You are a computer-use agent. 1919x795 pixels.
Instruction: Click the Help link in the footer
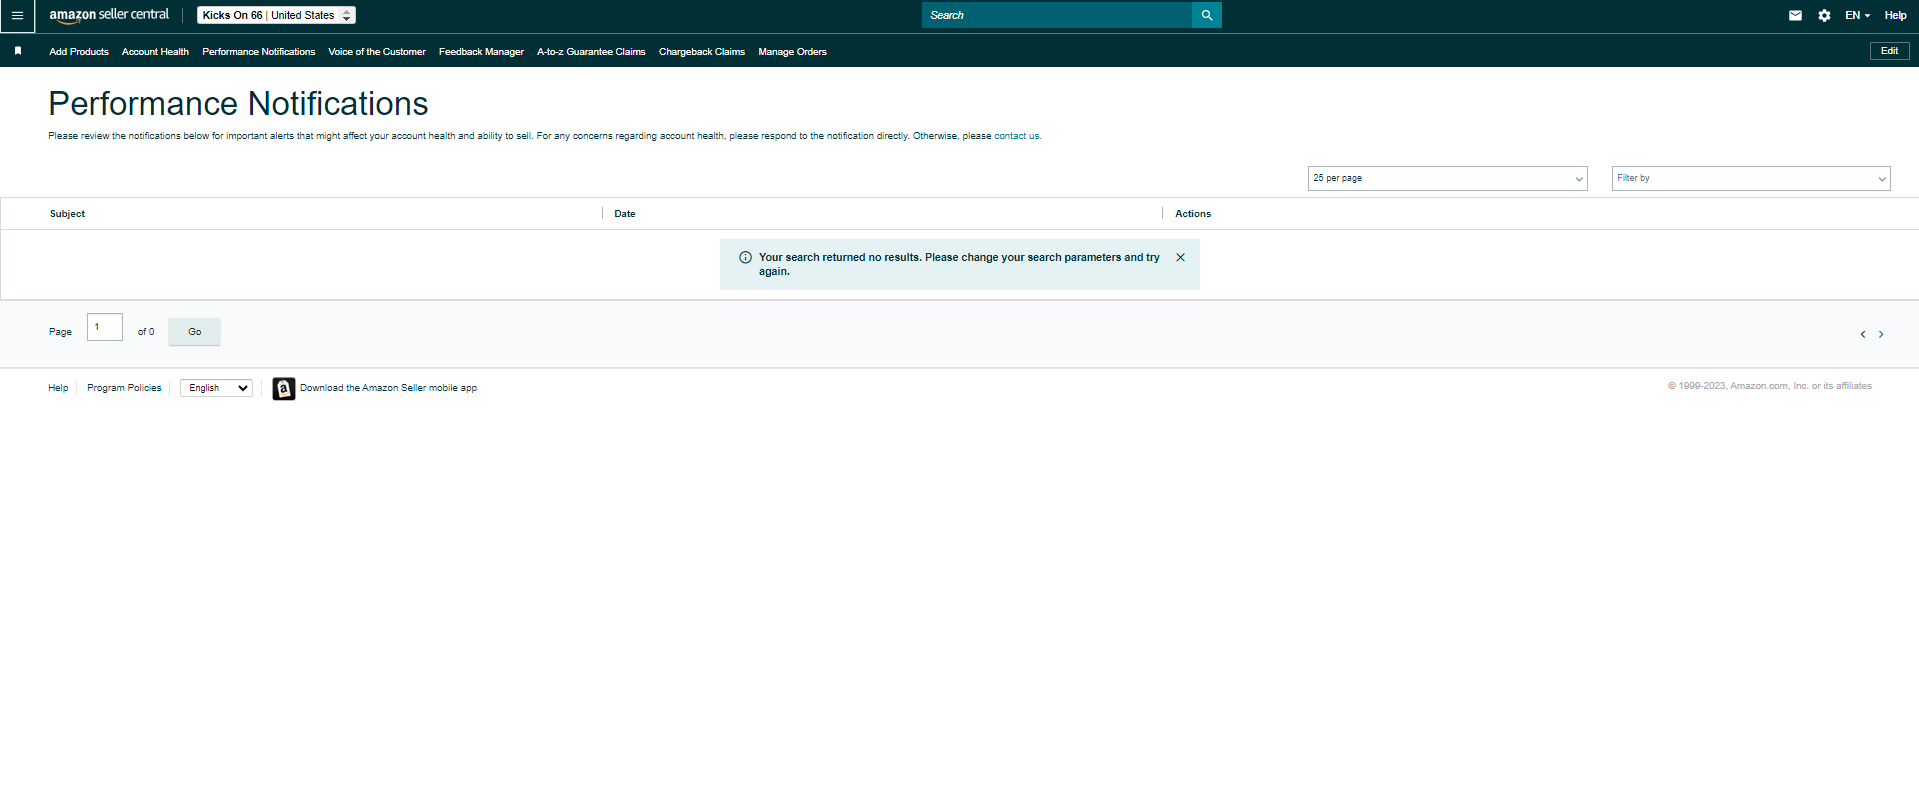click(58, 388)
